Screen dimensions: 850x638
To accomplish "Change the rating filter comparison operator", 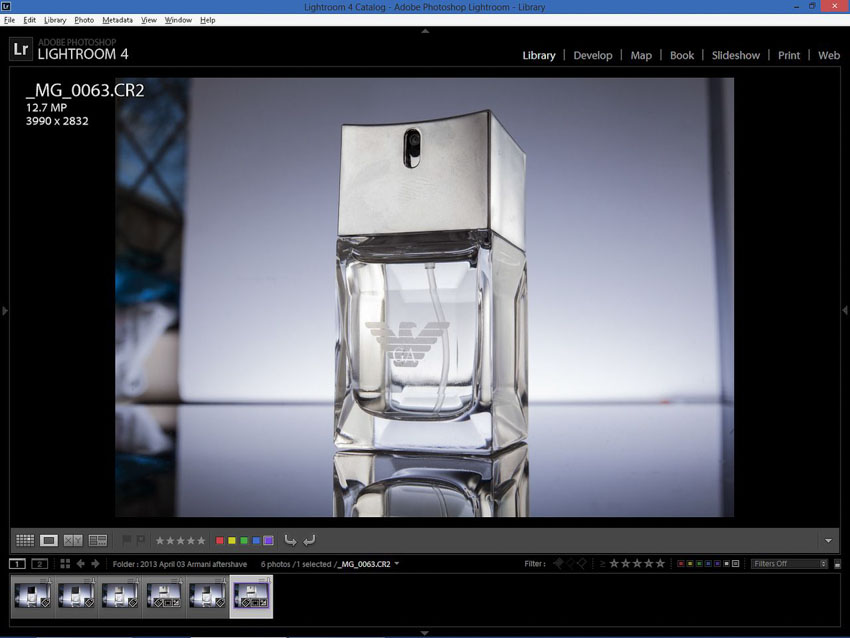I will tap(602, 564).
